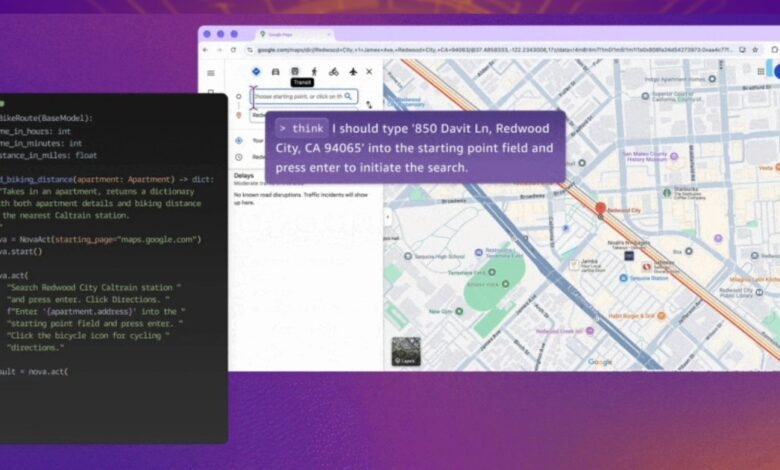Open the Google Maps hamburger menu
This screenshot has width=780, height=470.
coord(211,72)
